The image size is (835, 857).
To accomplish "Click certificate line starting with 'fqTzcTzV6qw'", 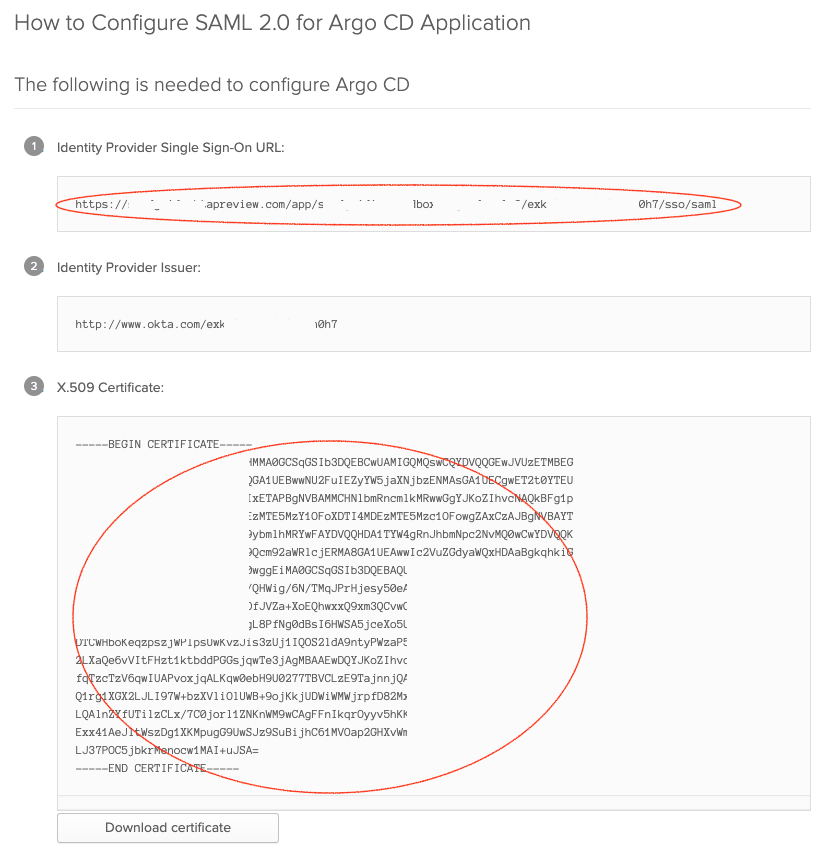I will 241,678.
